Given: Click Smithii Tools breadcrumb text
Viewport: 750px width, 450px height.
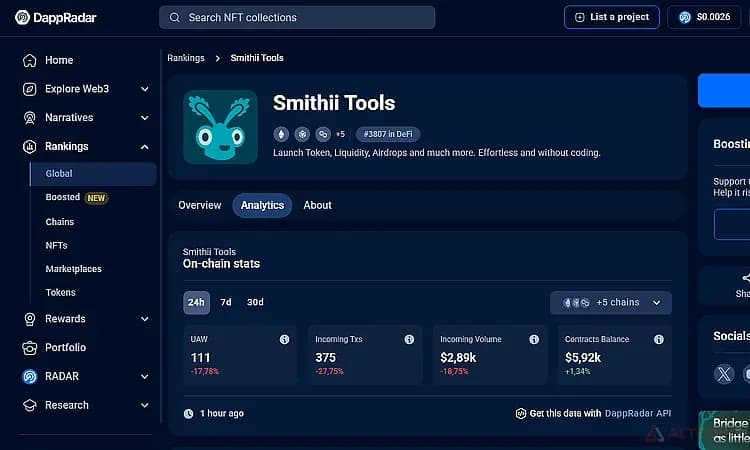Looking at the screenshot, I should coord(257,58).
